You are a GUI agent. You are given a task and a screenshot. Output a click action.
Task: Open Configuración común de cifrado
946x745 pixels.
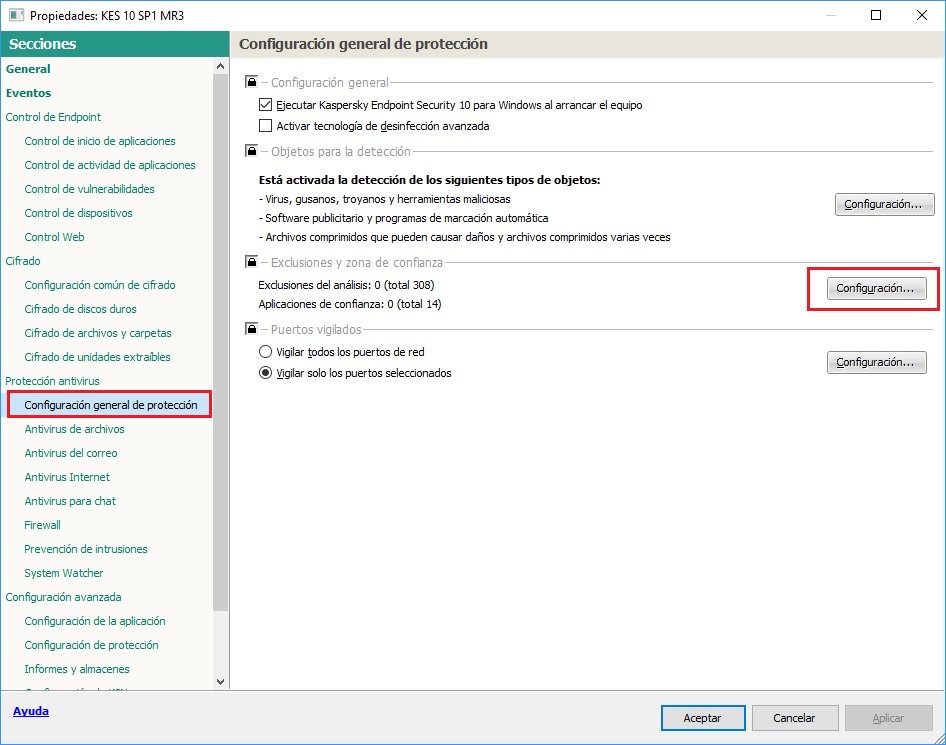[x=100, y=285]
